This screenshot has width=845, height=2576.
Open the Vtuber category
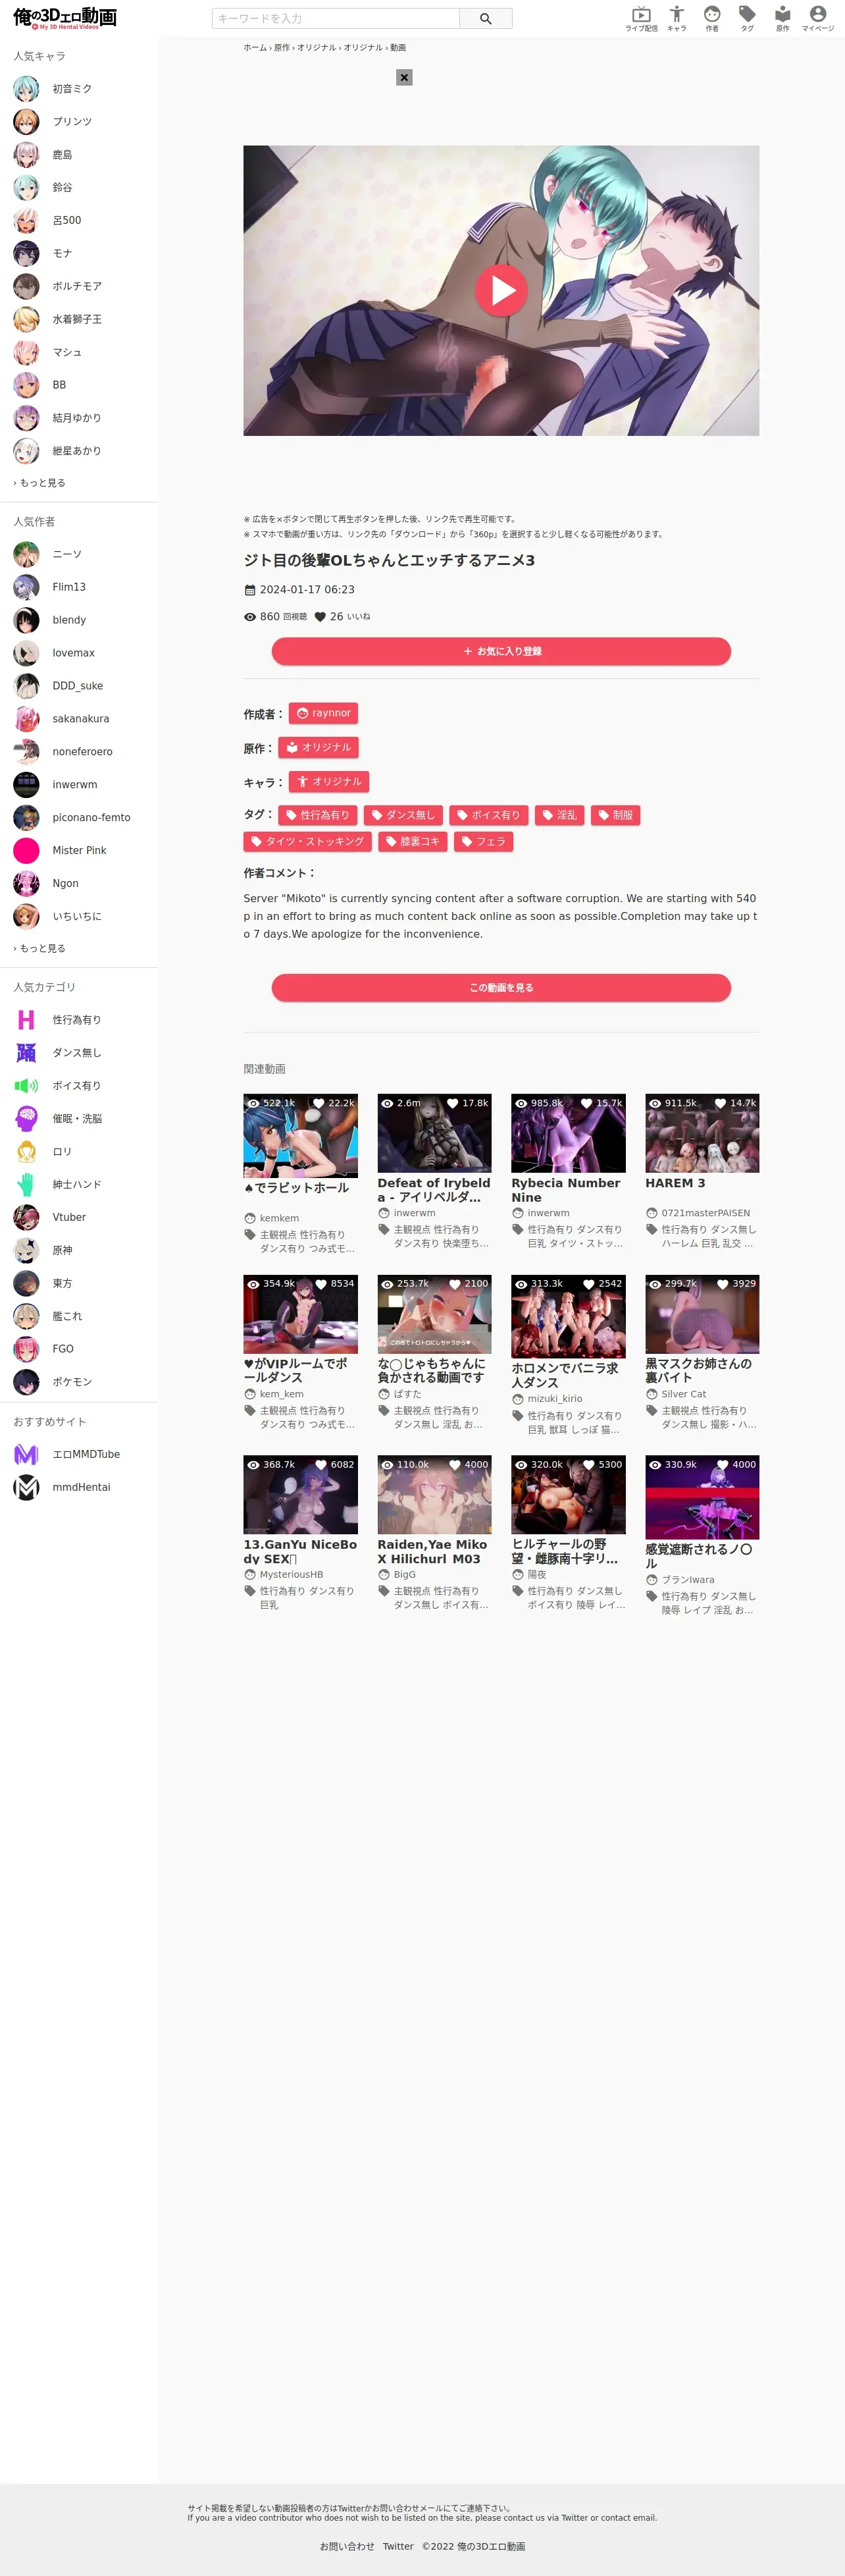click(x=69, y=1217)
